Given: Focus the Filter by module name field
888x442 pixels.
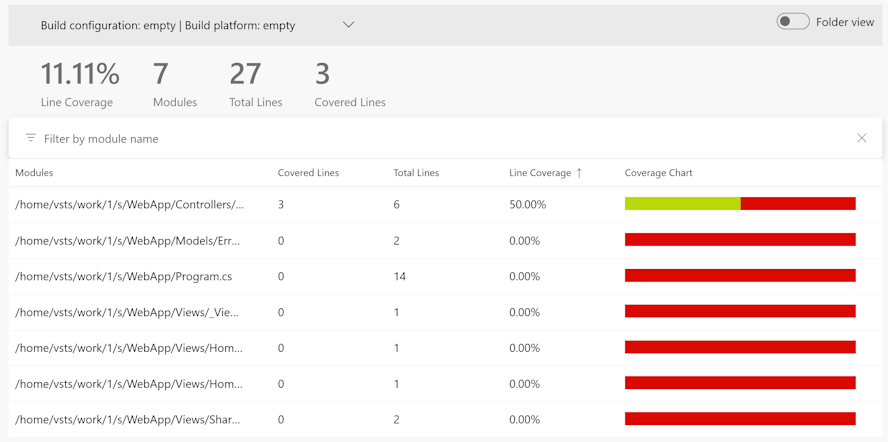Looking at the screenshot, I should point(445,138).
